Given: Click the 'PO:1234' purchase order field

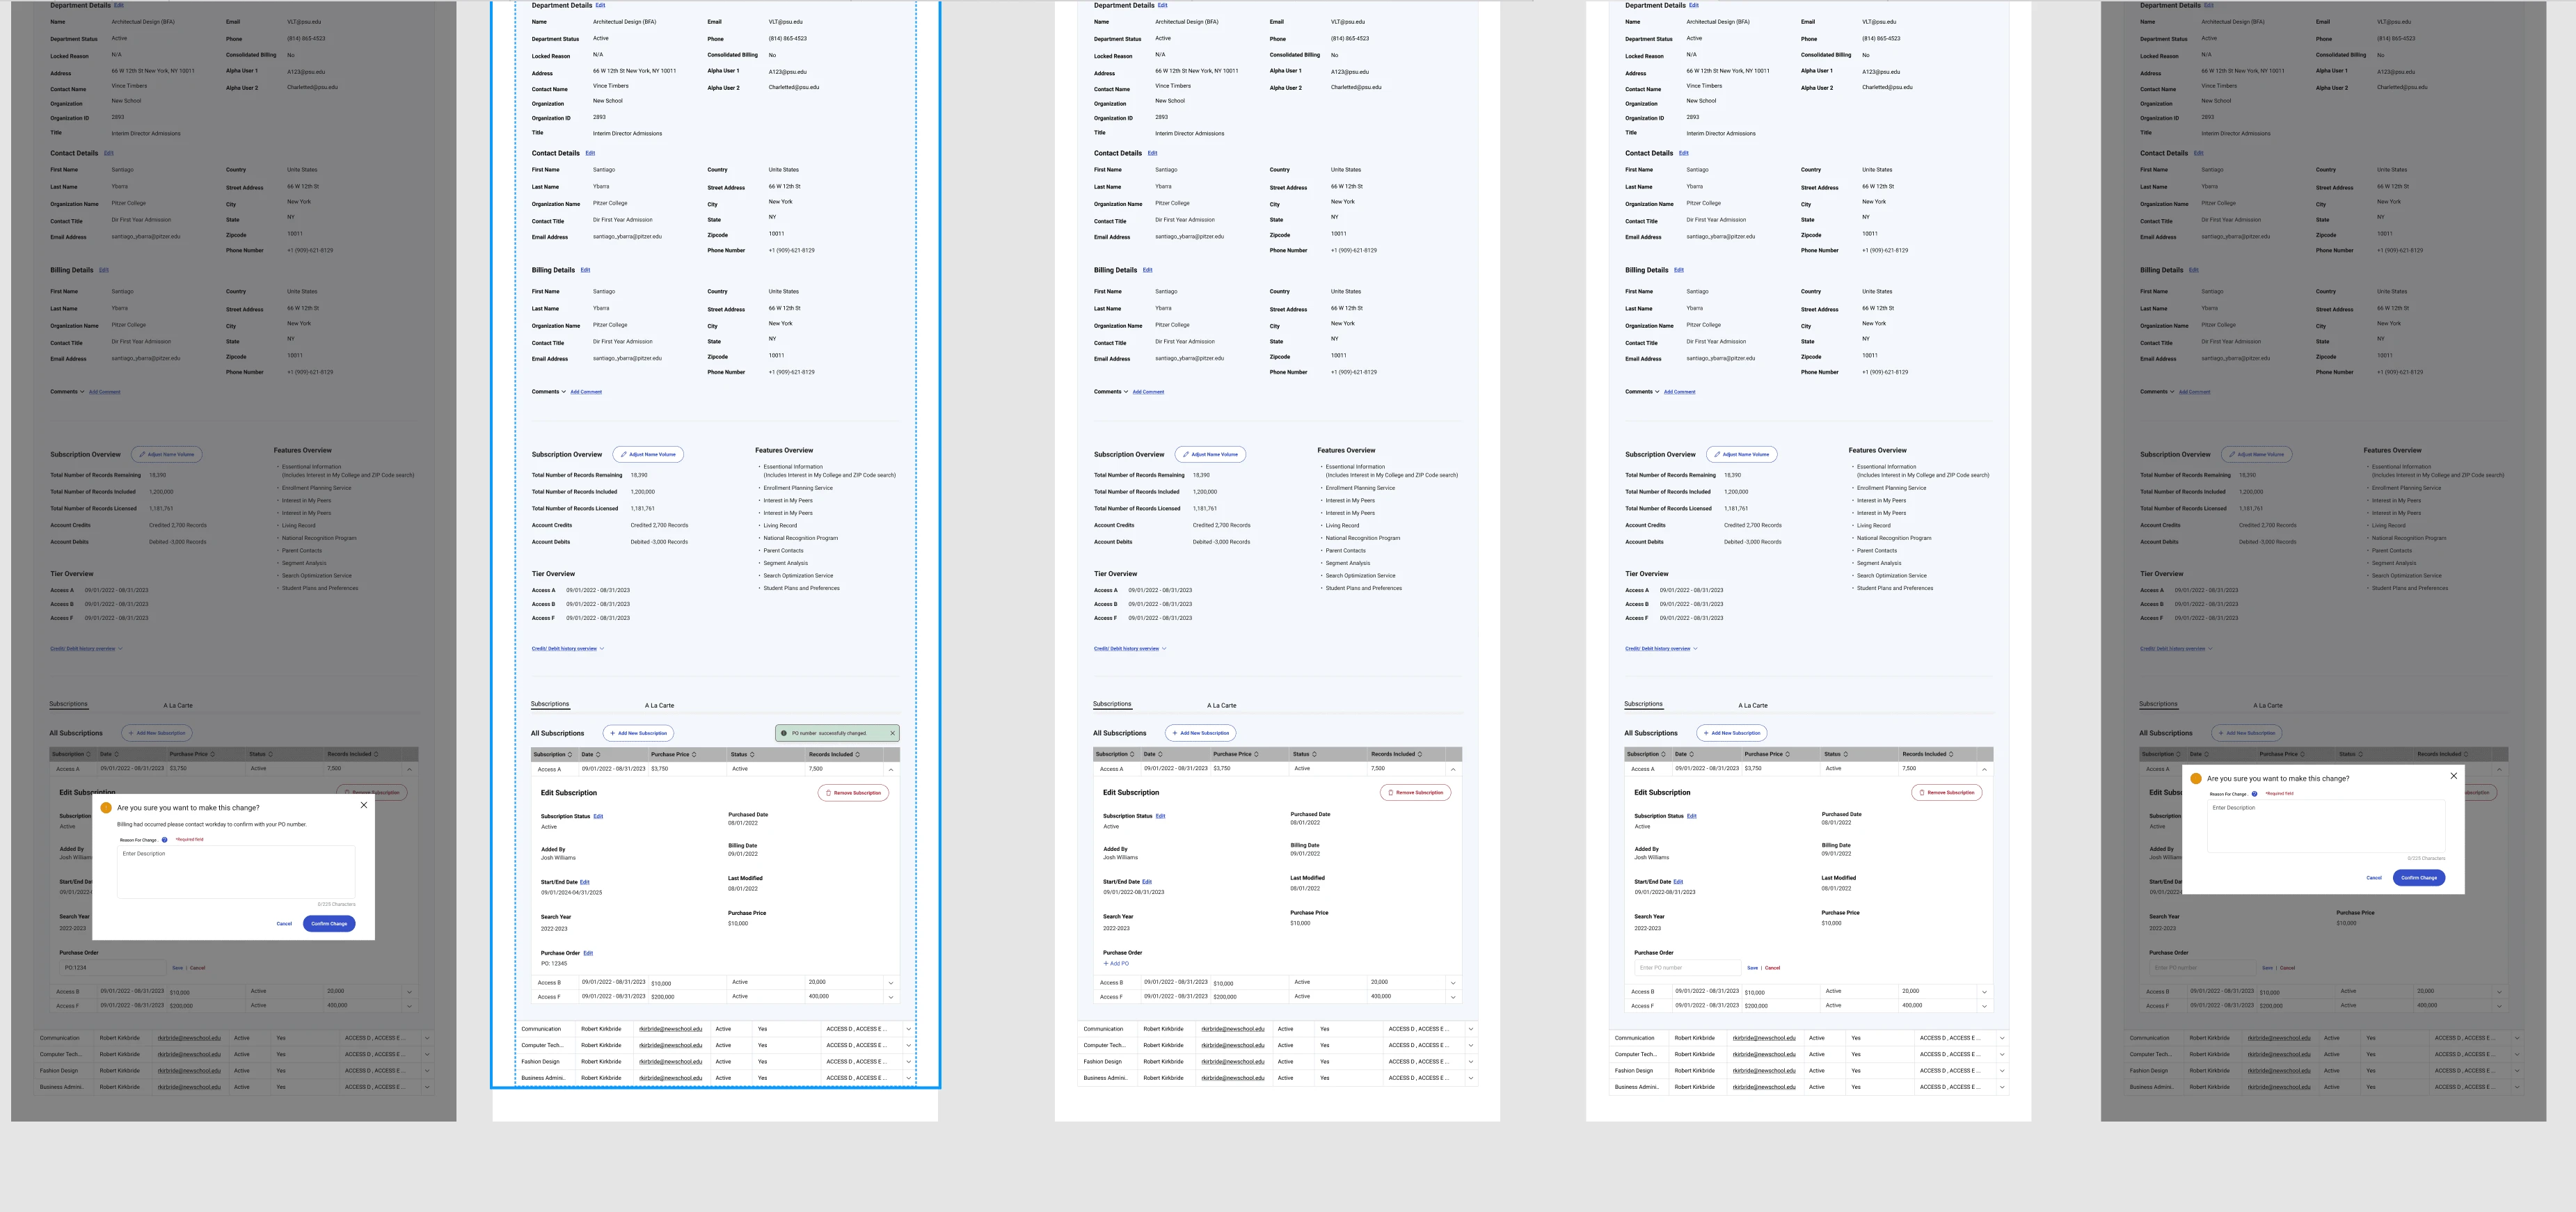Looking at the screenshot, I should [112, 968].
